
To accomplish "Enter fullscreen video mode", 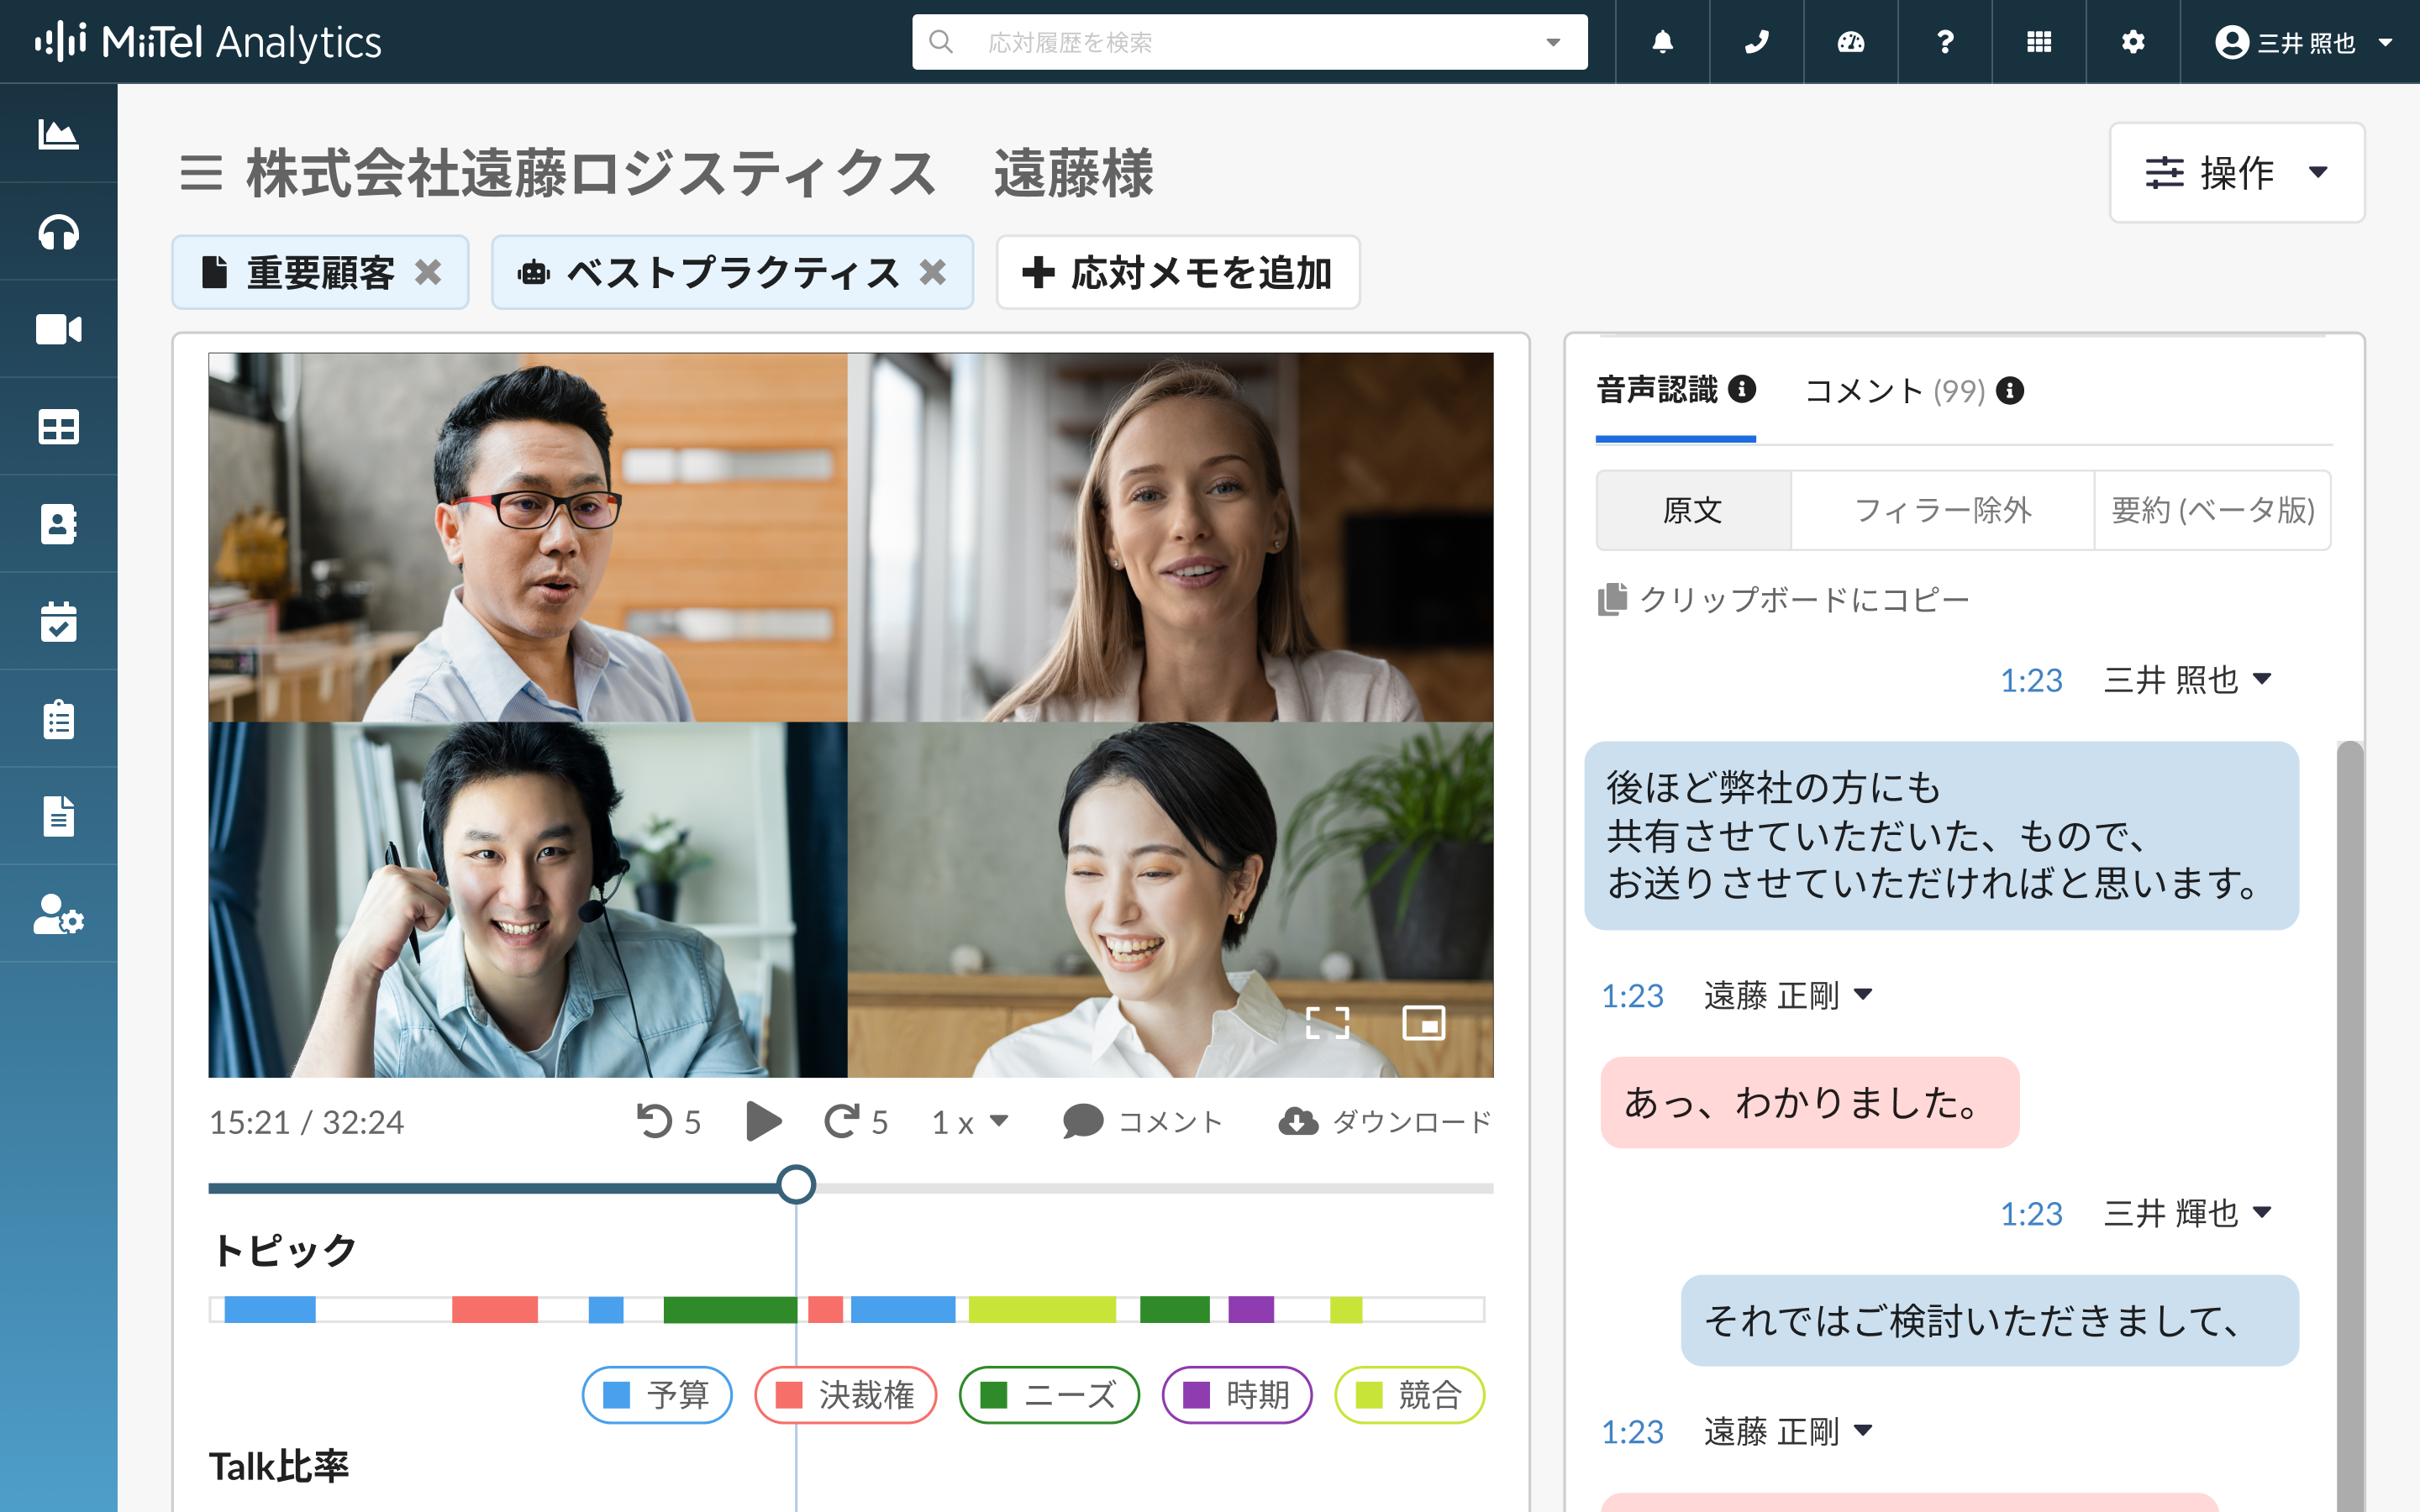I will click(x=1327, y=1023).
